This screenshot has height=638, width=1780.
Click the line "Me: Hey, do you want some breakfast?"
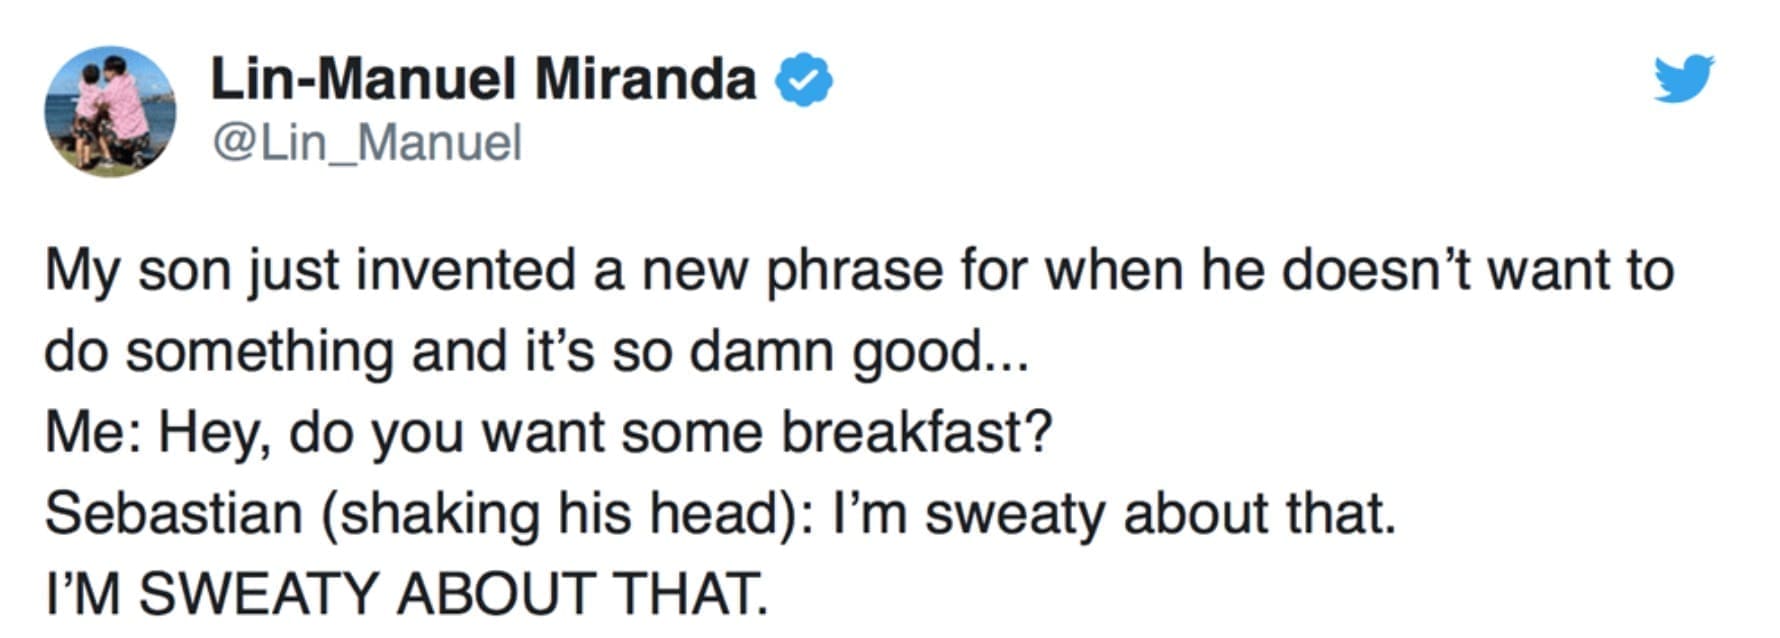point(549,432)
